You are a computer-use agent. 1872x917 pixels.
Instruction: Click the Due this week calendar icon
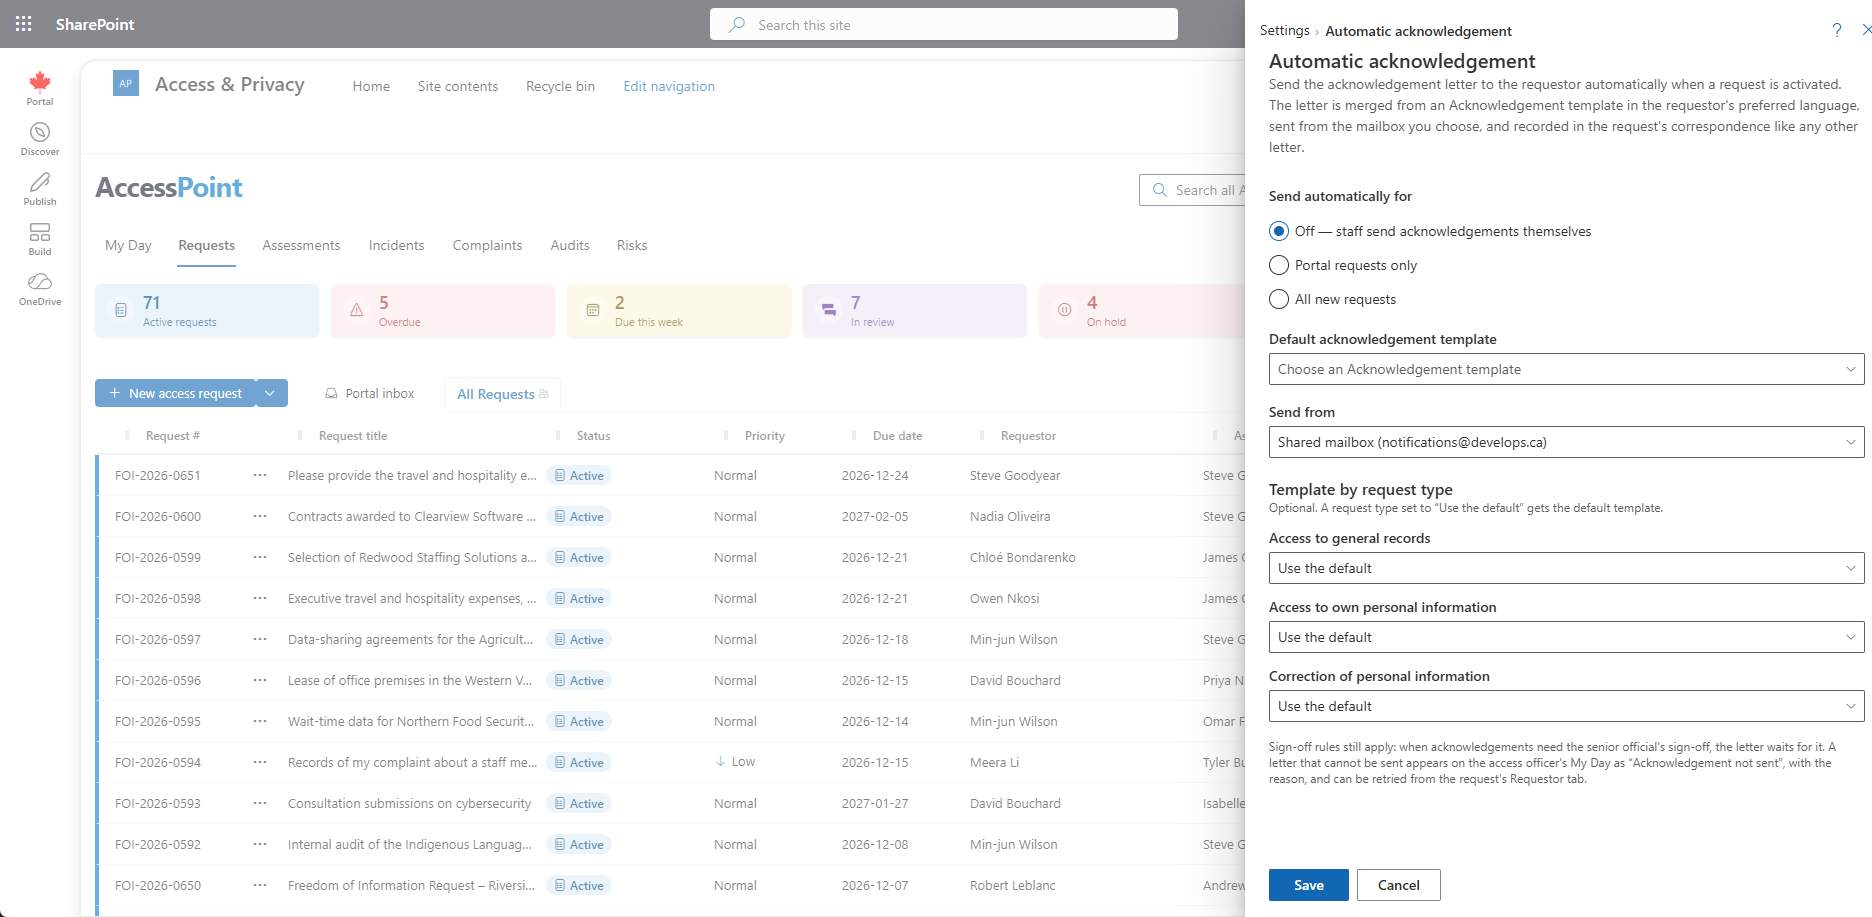pos(593,310)
